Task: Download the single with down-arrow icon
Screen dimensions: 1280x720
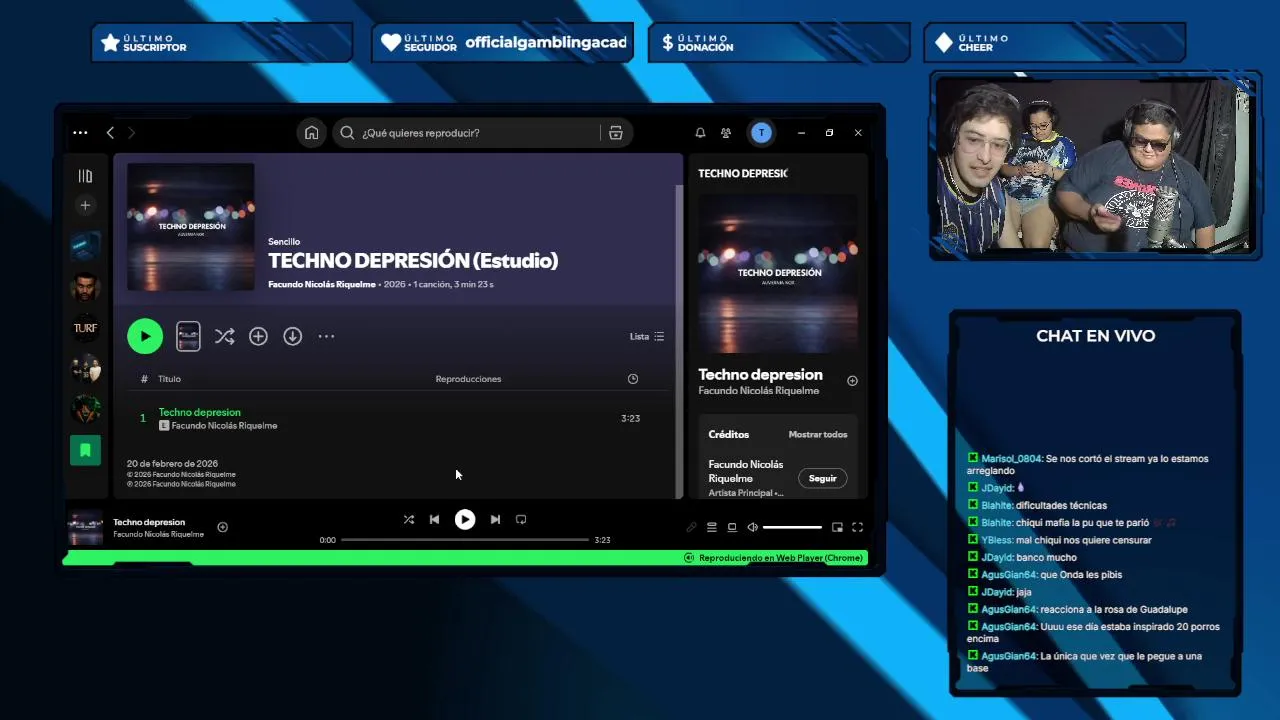Action: pos(292,336)
